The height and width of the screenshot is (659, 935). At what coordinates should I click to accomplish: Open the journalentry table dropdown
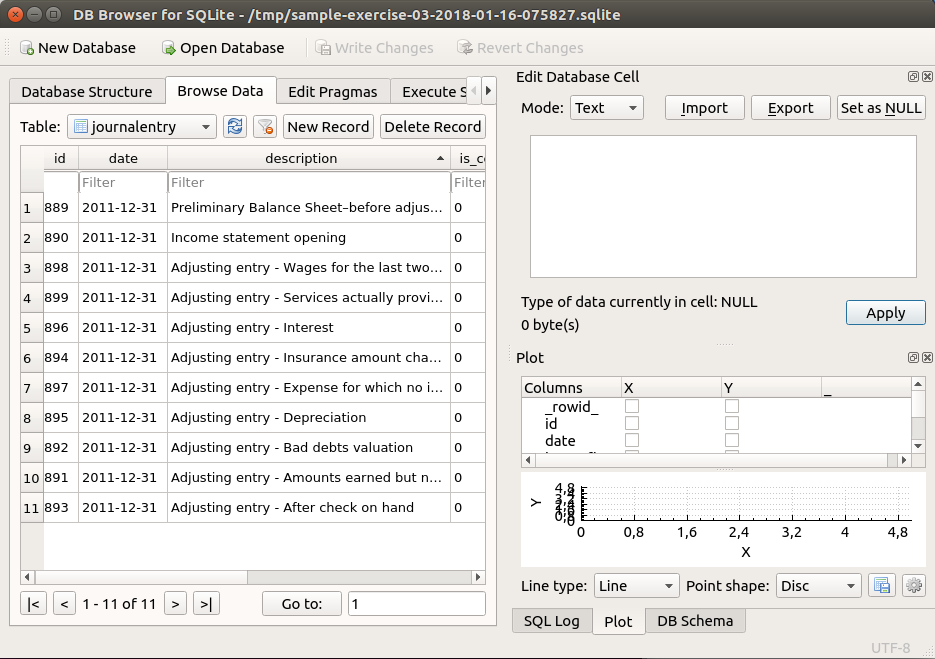pos(142,126)
